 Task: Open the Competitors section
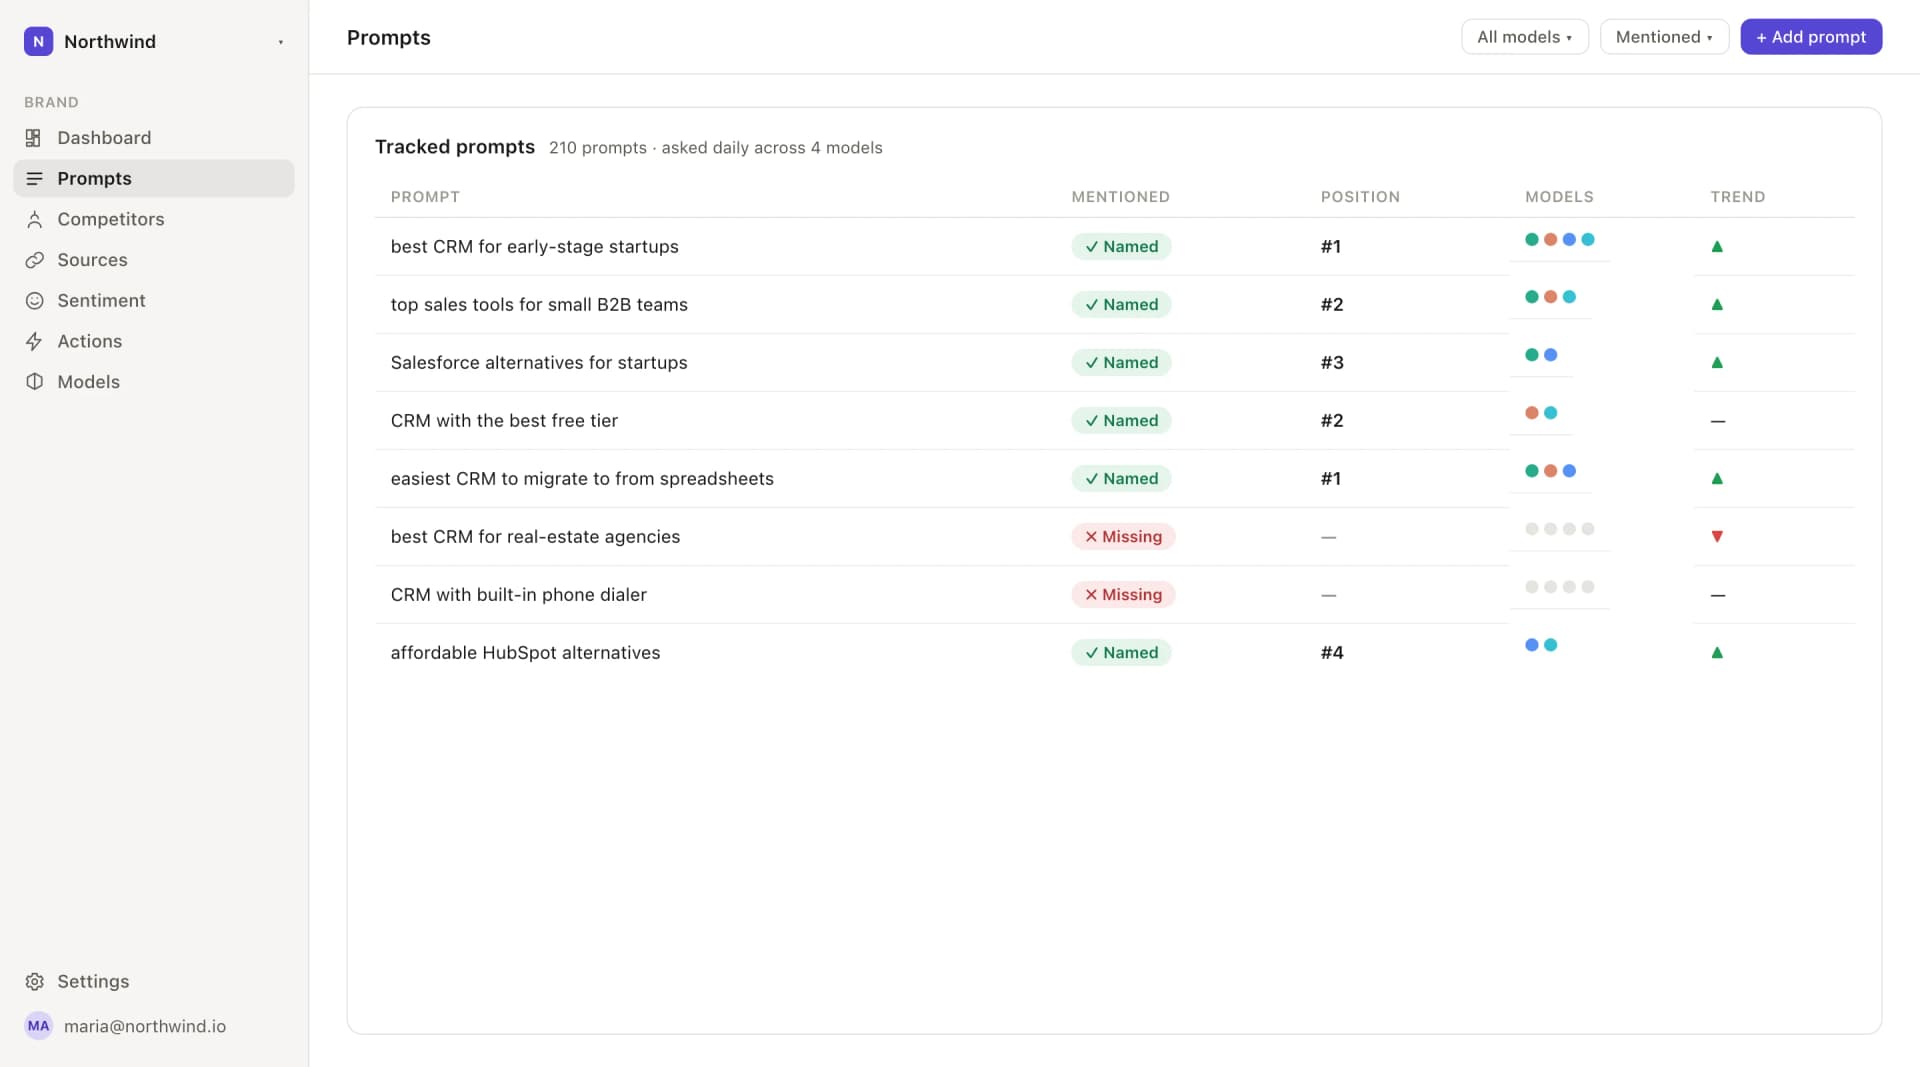pyautogui.click(x=154, y=219)
